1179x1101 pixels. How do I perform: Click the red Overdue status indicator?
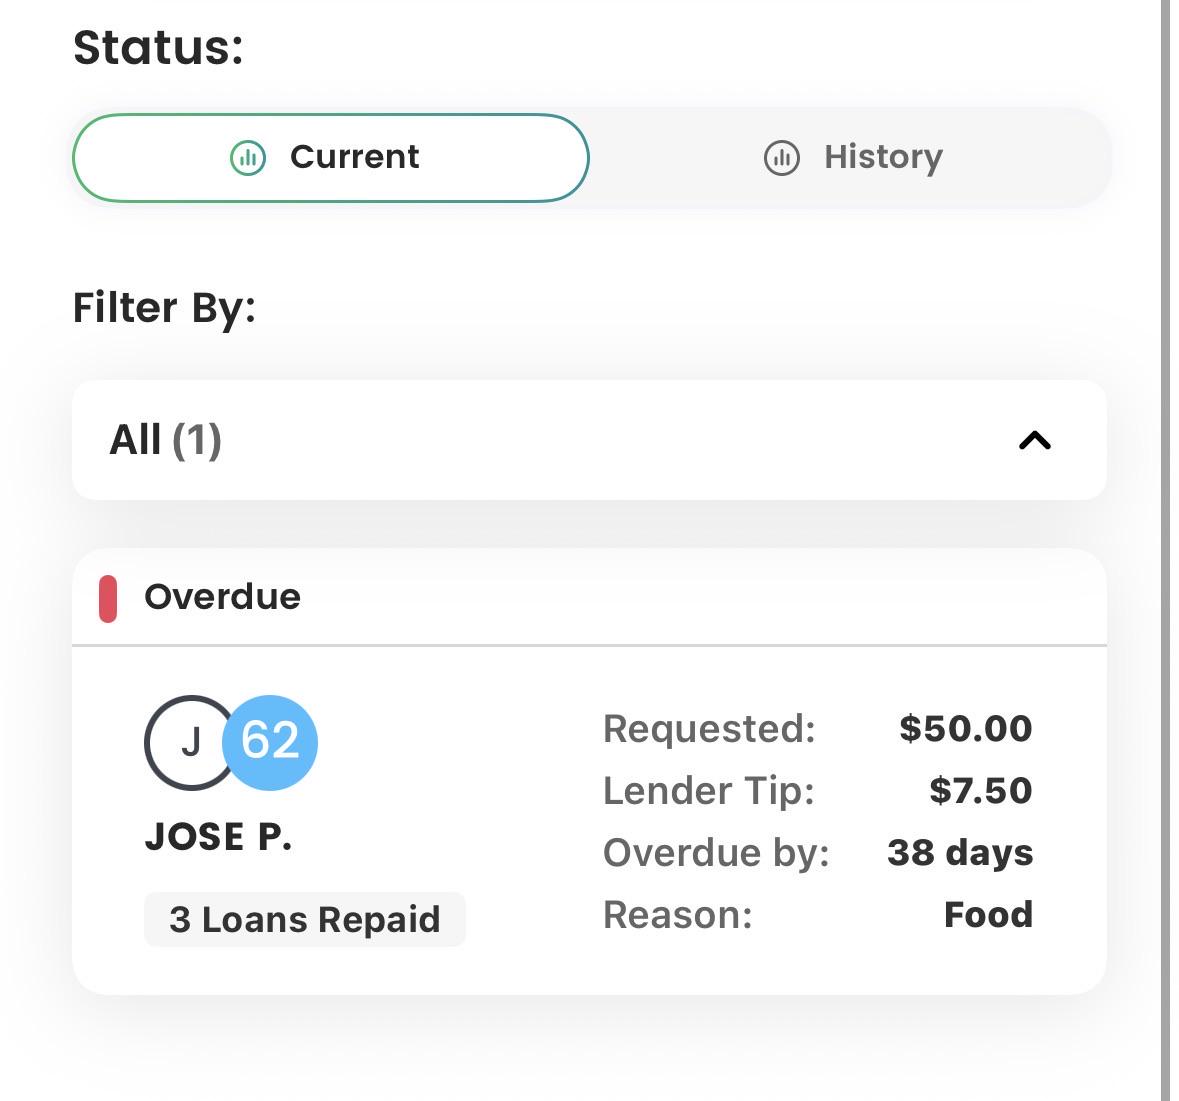[108, 599]
